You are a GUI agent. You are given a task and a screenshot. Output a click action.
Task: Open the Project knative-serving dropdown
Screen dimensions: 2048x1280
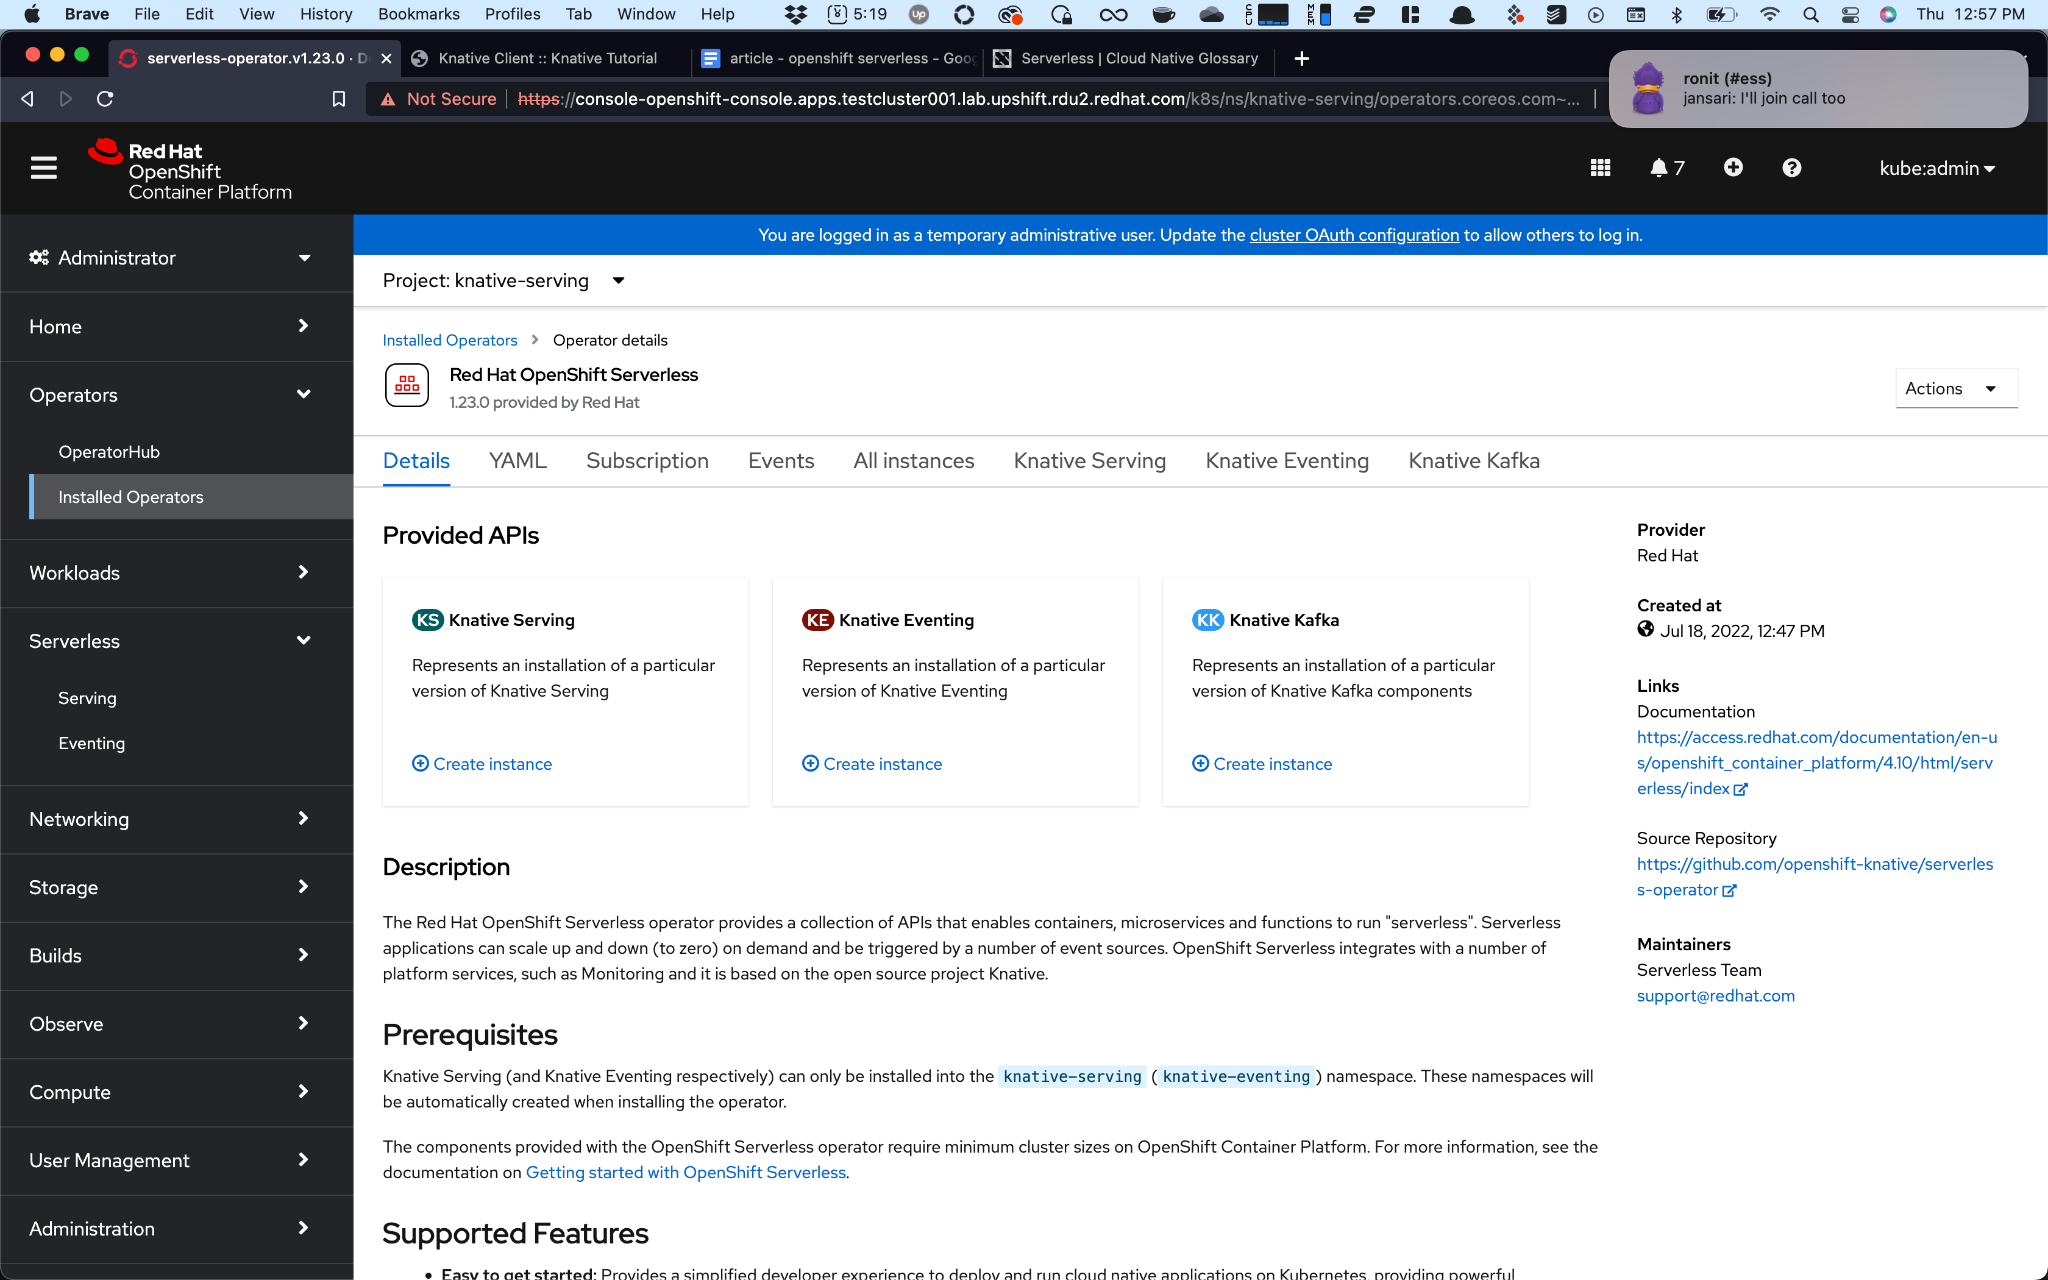tap(503, 281)
